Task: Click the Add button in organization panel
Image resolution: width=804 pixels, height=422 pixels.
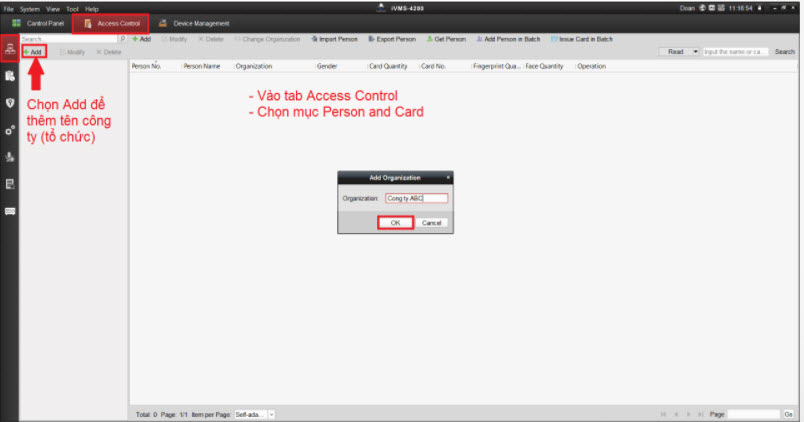Action: click(33, 51)
